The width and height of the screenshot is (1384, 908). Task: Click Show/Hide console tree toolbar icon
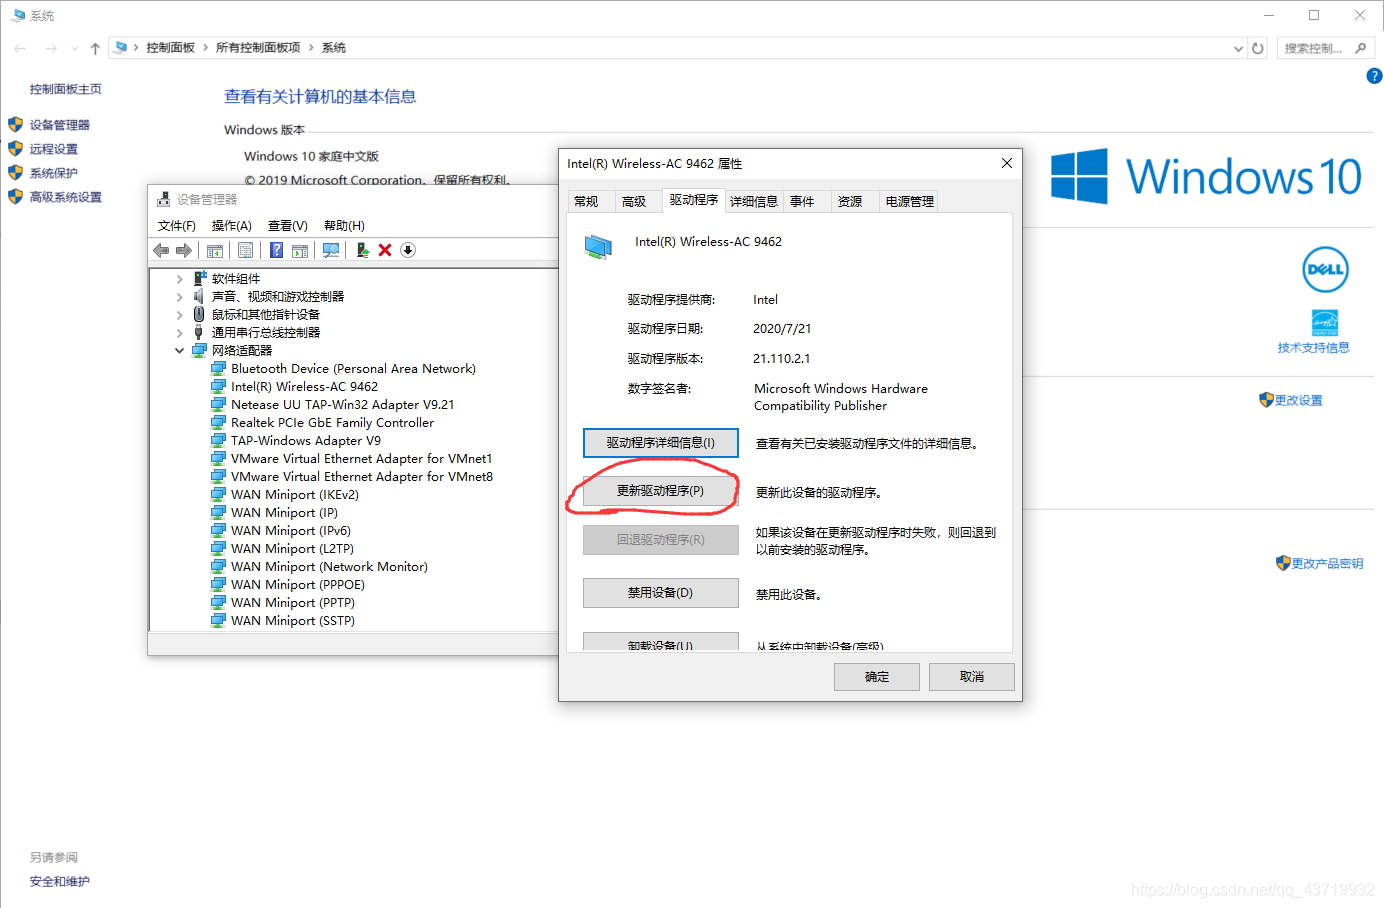click(215, 250)
